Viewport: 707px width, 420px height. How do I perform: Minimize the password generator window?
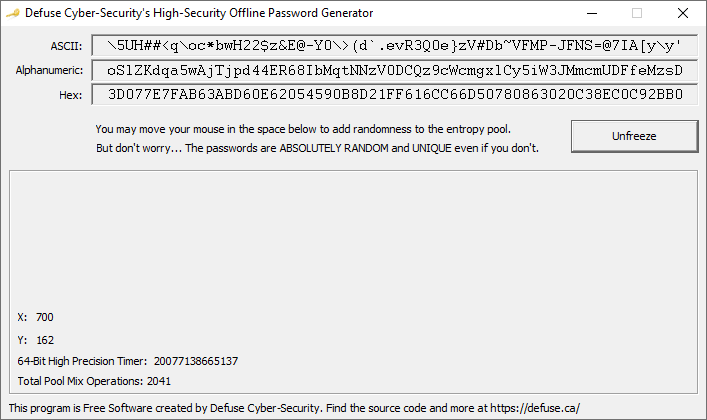[x=592, y=13]
